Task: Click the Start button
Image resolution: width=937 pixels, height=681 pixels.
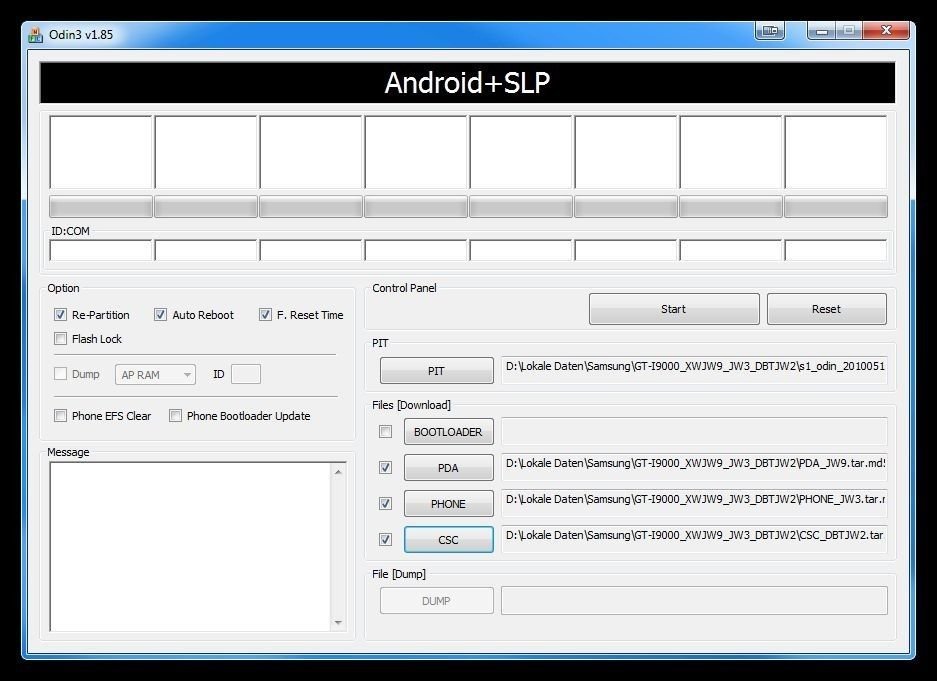Action: click(674, 309)
